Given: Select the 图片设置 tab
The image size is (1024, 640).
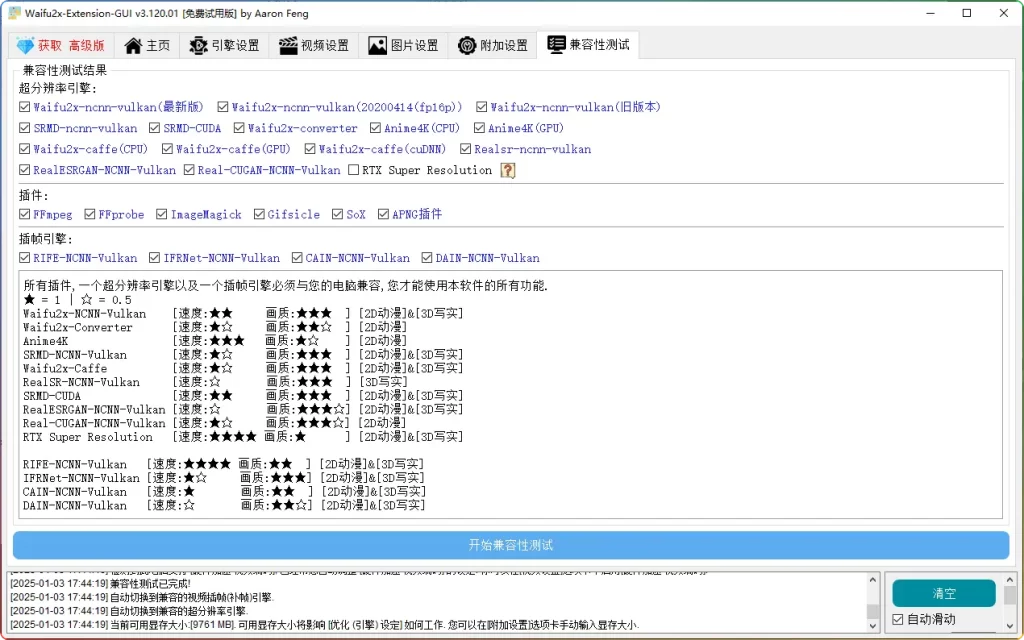Looking at the screenshot, I should pyautogui.click(x=403, y=46).
